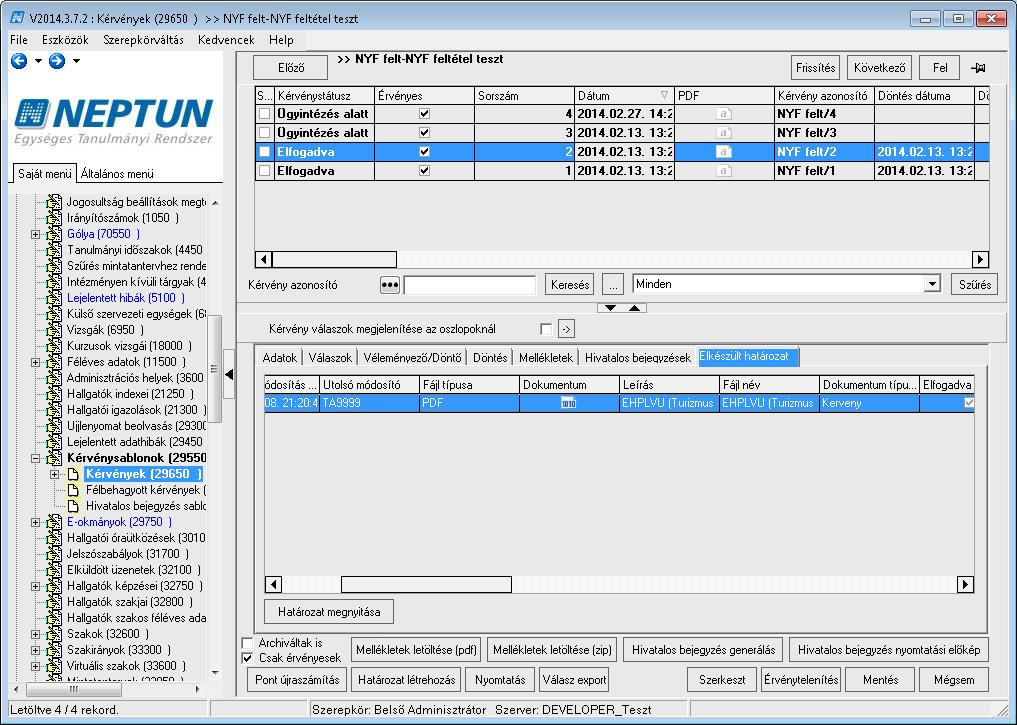Click the top grid horizontal scrollbar thumb
The height and width of the screenshot is (725, 1017).
point(334,259)
